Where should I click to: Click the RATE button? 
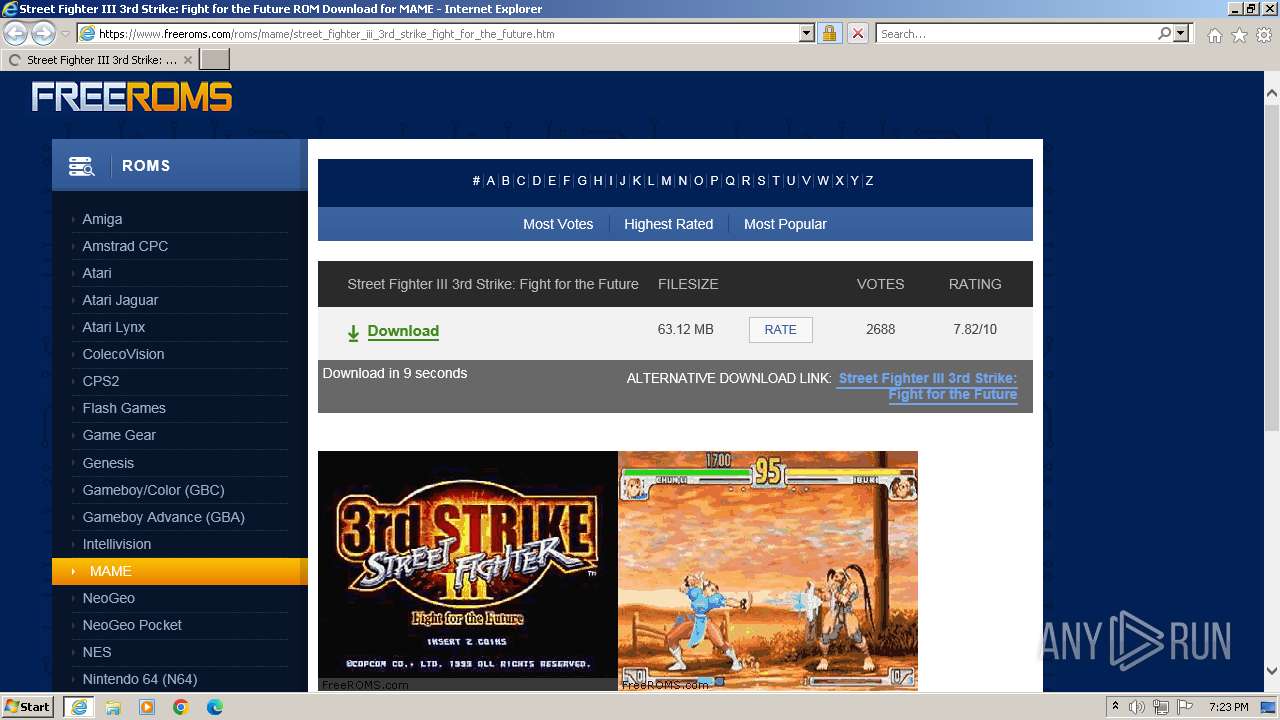781,330
